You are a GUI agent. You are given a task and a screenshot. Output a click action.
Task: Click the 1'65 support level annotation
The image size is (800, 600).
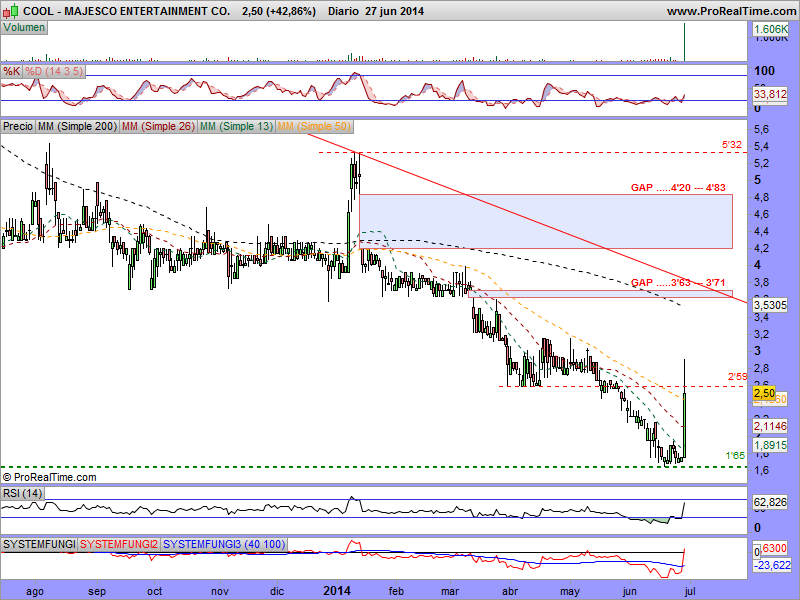[735, 456]
